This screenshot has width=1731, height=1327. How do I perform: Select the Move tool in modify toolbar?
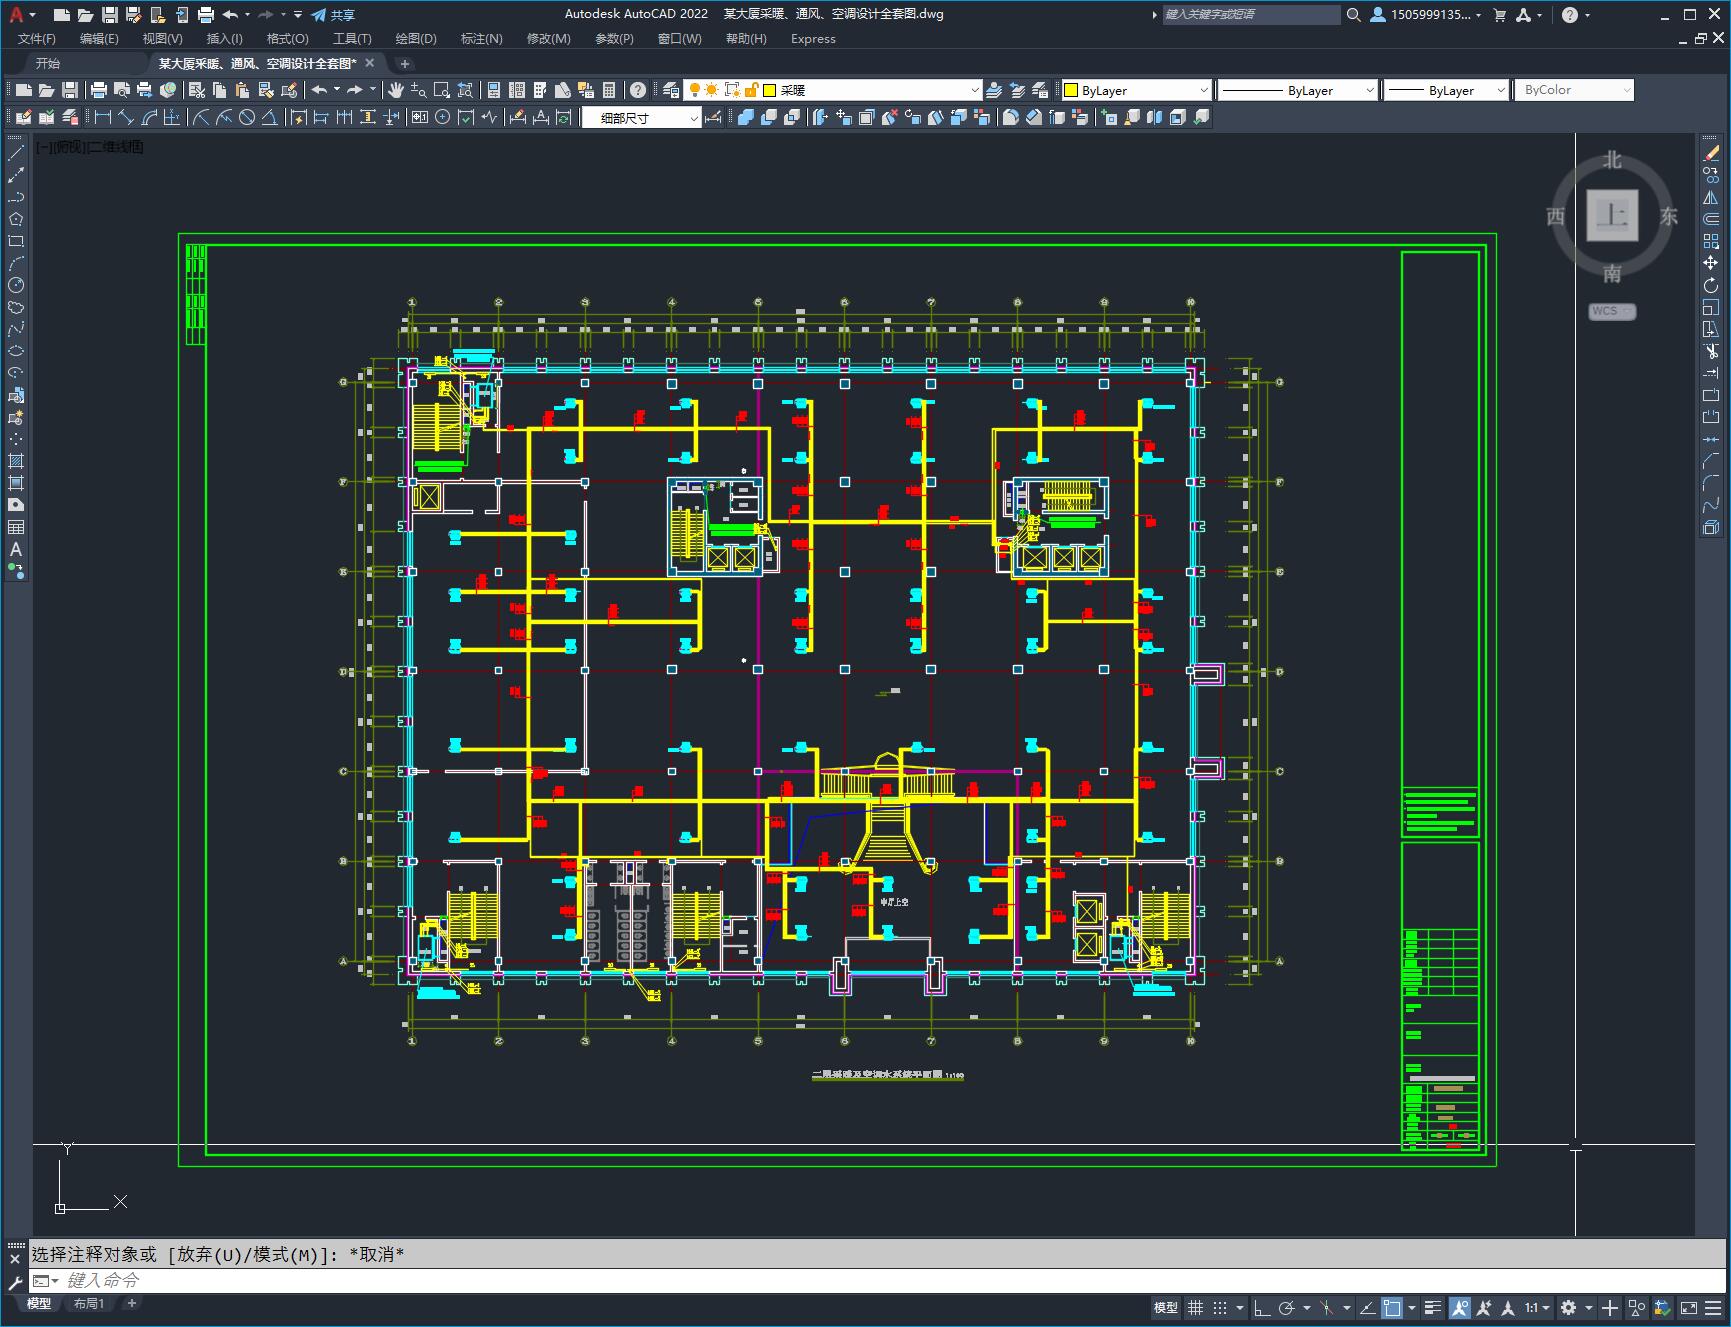(1711, 263)
